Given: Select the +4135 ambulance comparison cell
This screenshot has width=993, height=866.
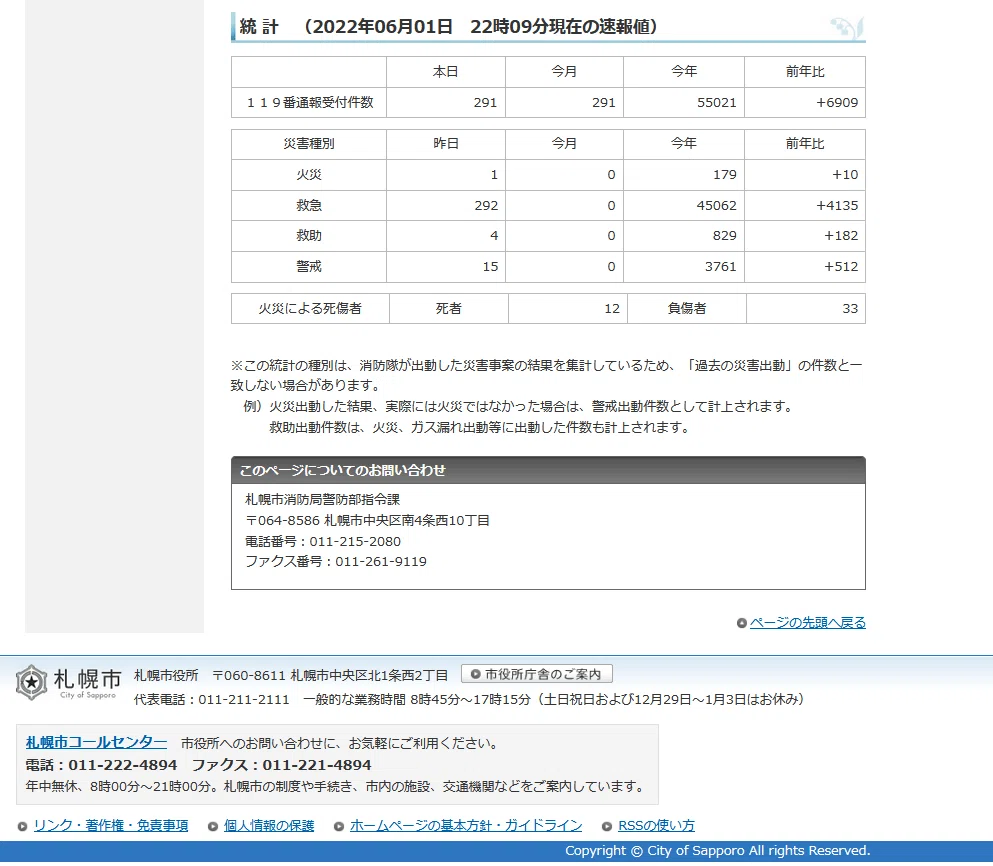Looking at the screenshot, I should pyautogui.click(x=805, y=205).
